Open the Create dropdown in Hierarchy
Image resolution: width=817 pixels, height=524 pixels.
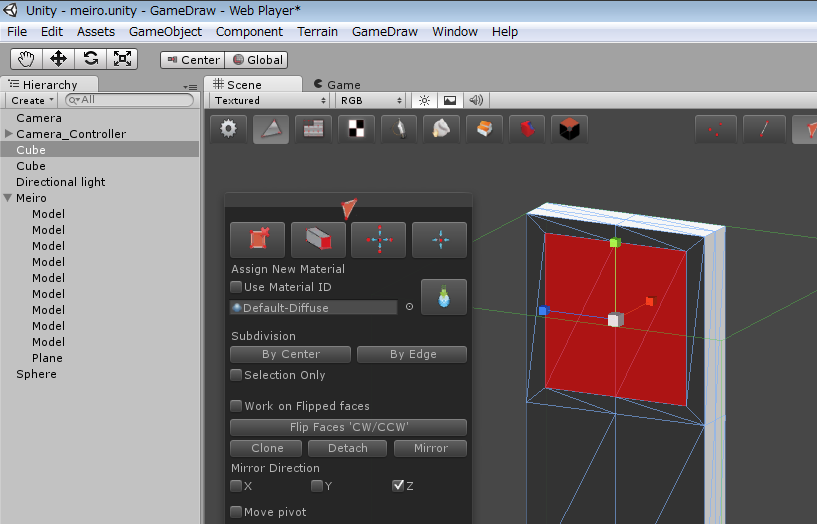32,100
